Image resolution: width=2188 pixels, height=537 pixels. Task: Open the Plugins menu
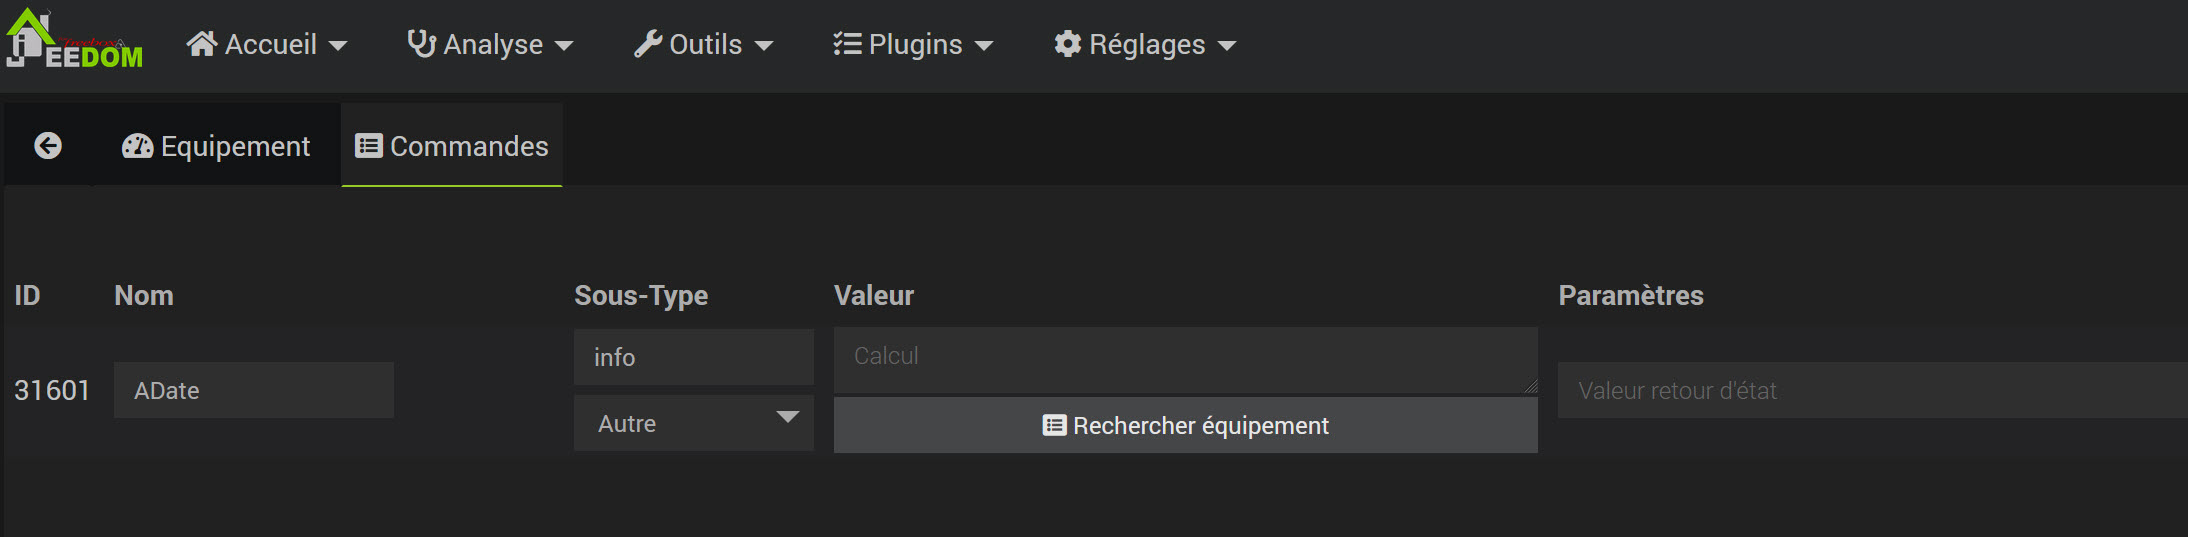(x=915, y=44)
